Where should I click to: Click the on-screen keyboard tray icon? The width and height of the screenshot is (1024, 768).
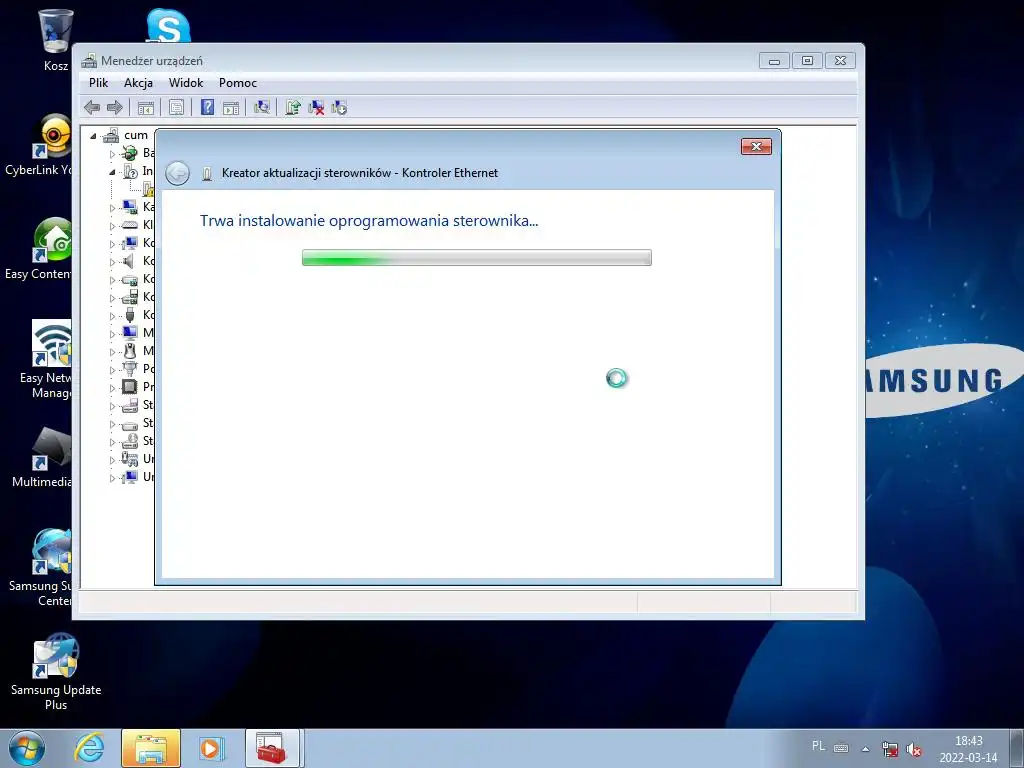(x=841, y=748)
